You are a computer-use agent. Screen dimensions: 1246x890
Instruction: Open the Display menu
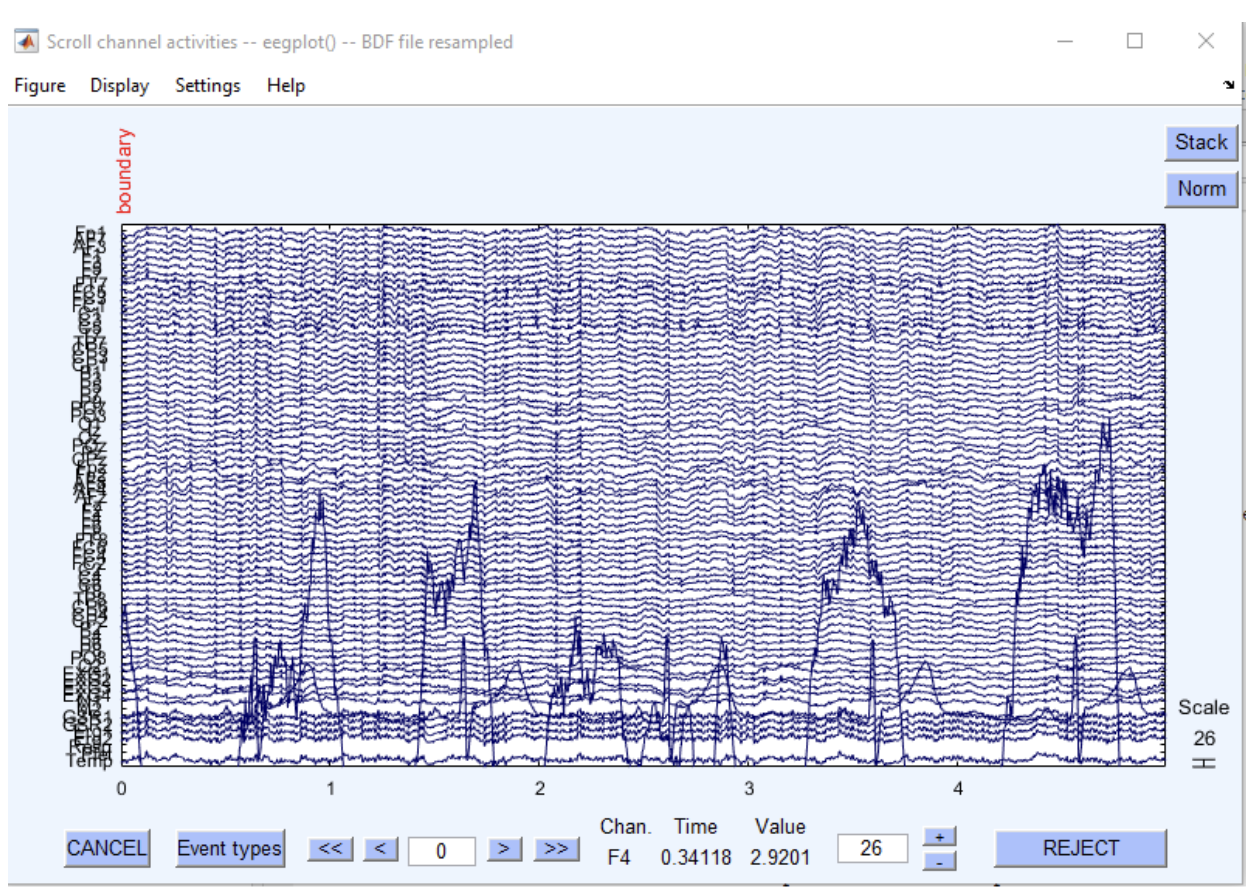(x=119, y=86)
